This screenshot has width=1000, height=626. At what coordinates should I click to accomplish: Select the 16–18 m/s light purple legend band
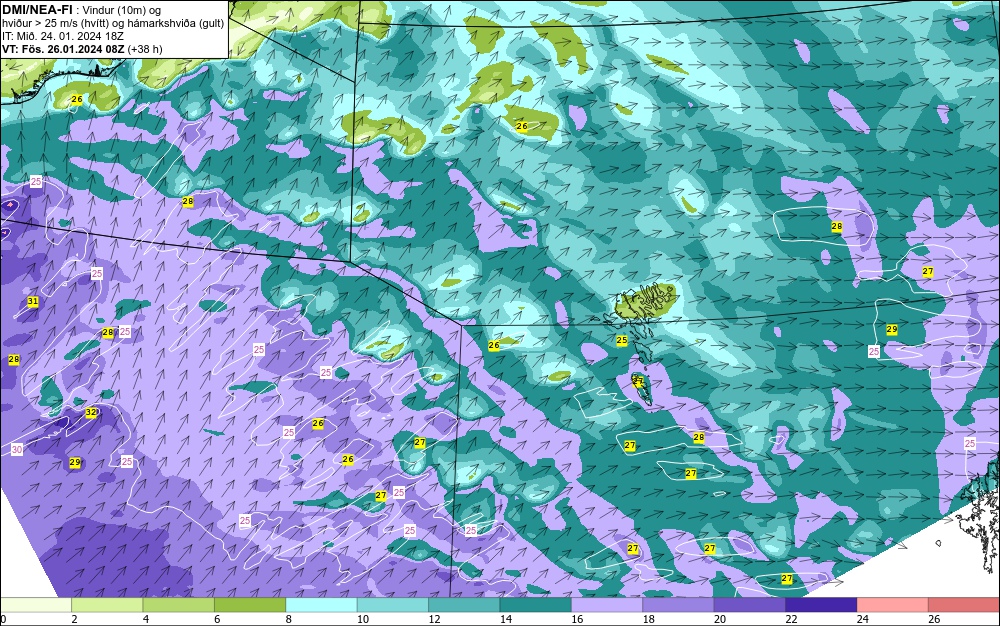[x=607, y=605]
